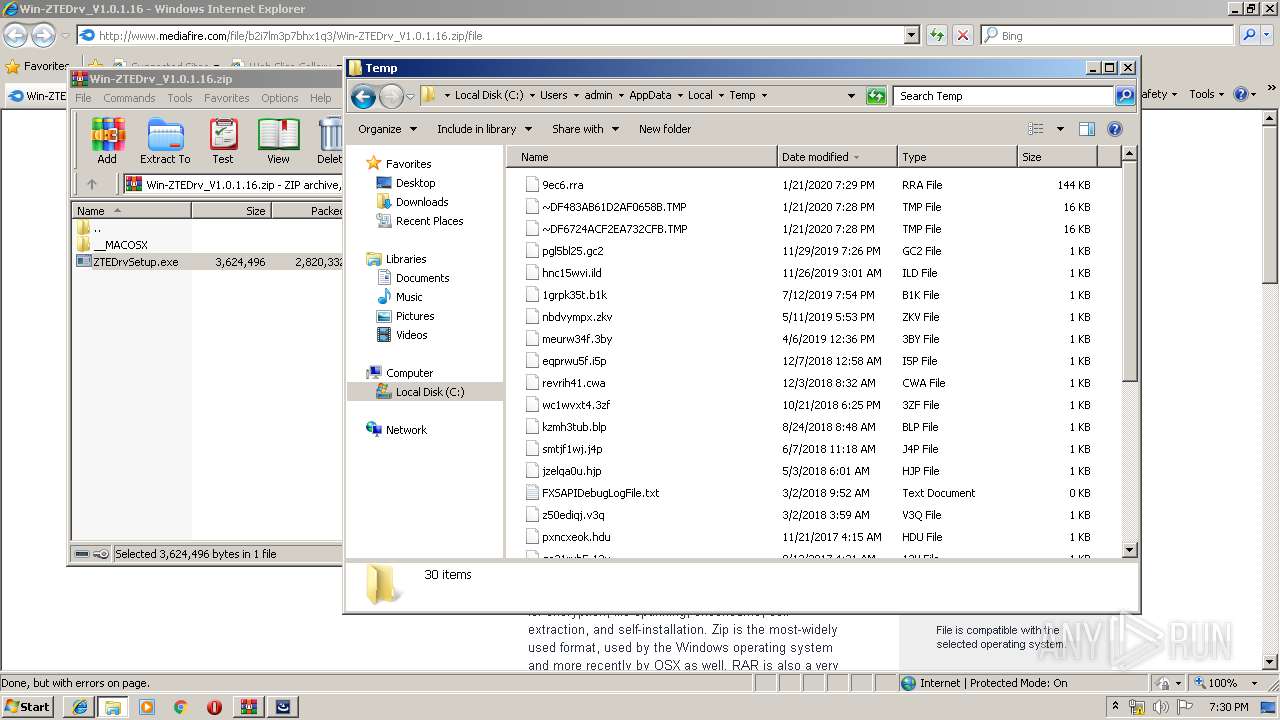Select Local Disk (C:) in tree
This screenshot has width=1280, height=720.
pos(430,392)
